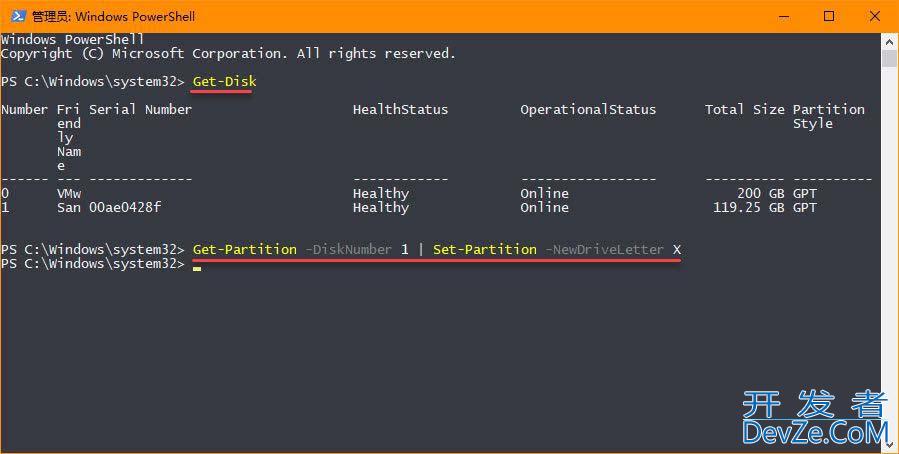
Task: Click the -DiskNumber parameter
Action: coord(349,249)
